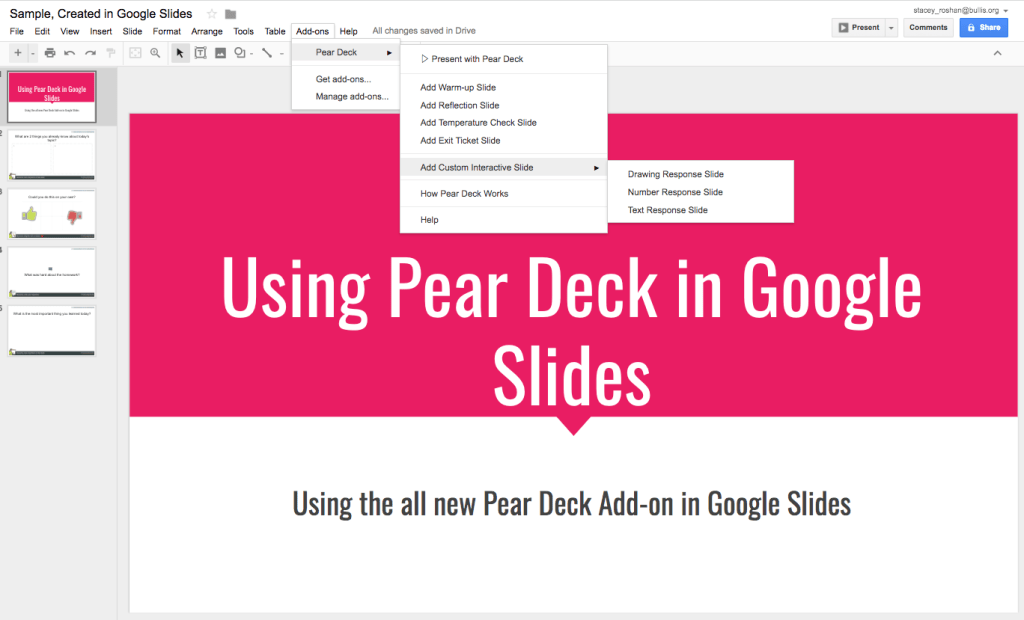The height and width of the screenshot is (620, 1024).
Task: Collapse the toolbar with the up chevron
Action: pos(997,53)
